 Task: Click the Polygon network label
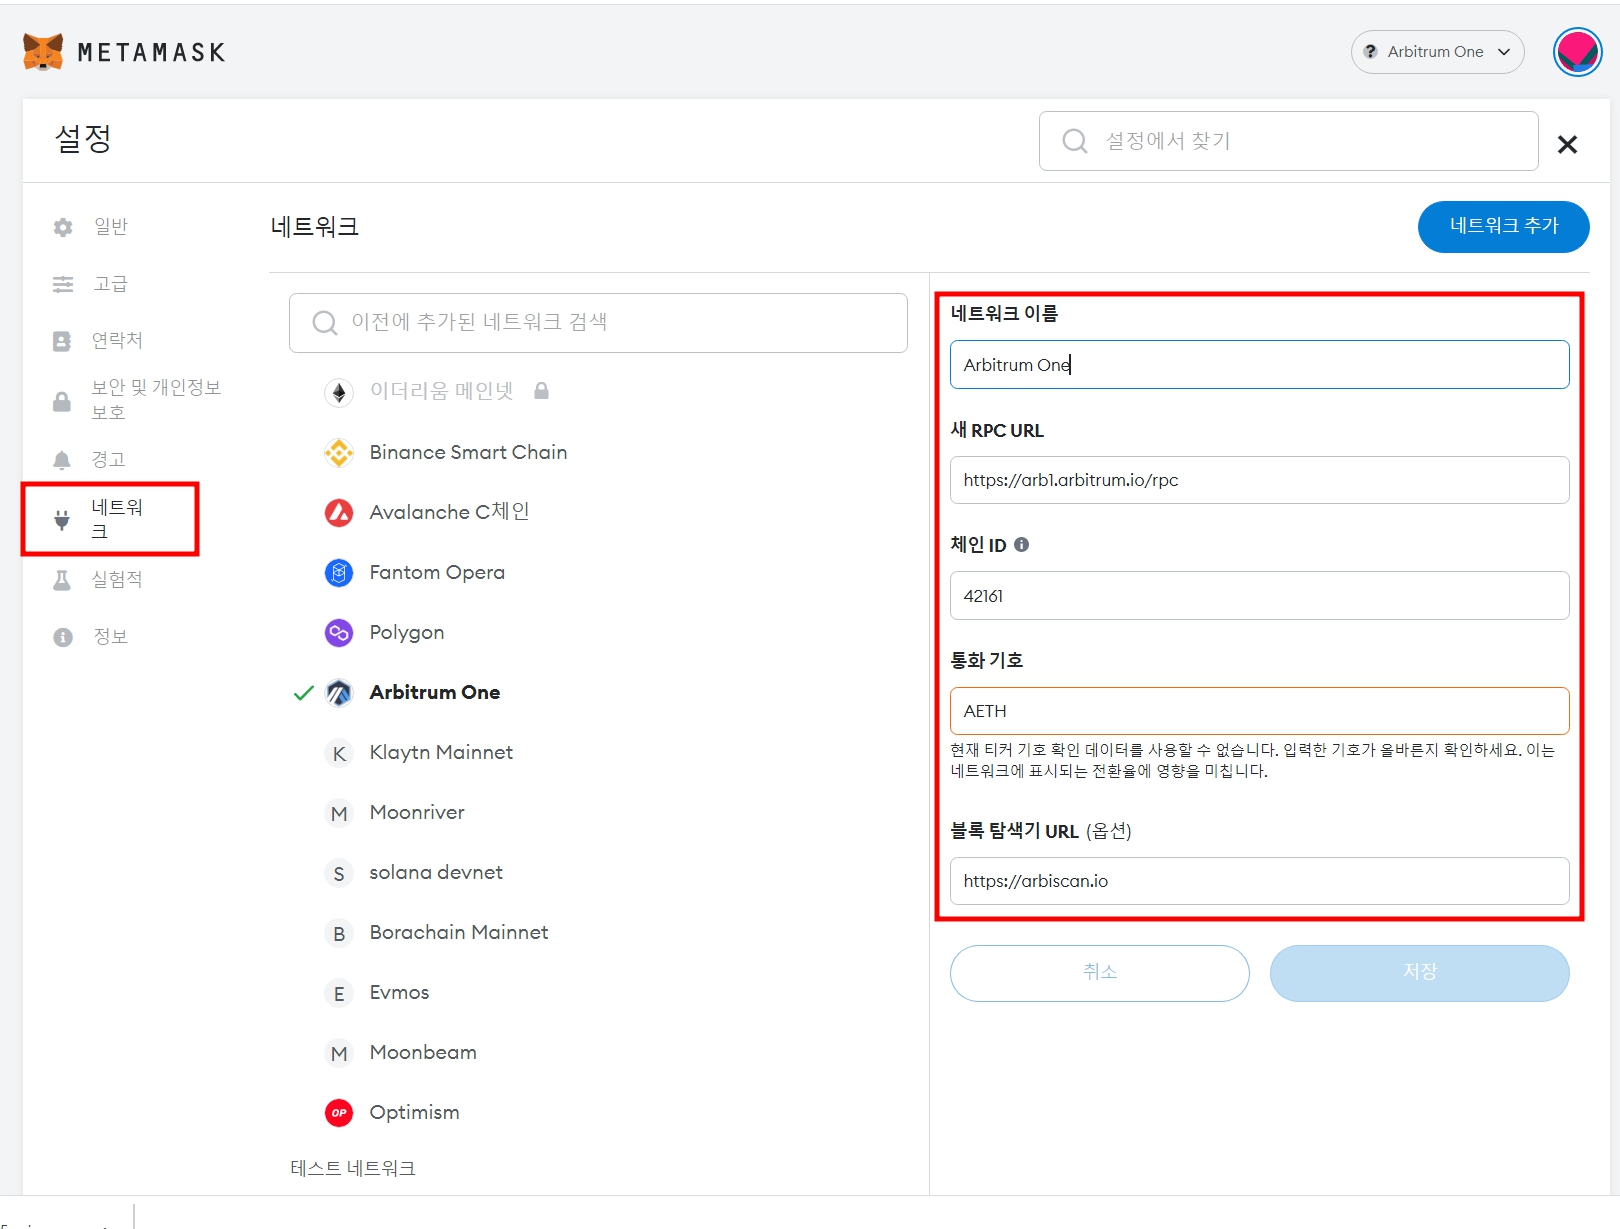coord(407,633)
